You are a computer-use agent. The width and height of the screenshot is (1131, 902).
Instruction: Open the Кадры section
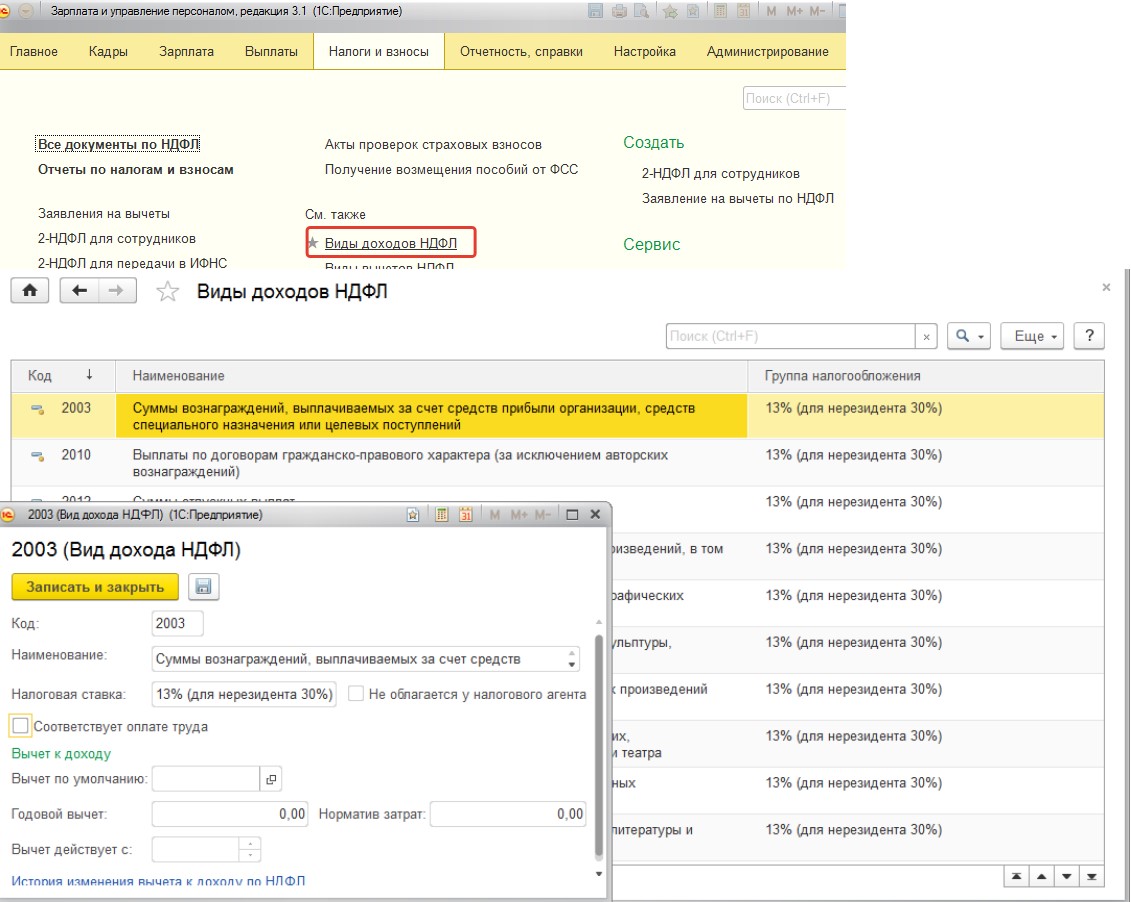(108, 51)
